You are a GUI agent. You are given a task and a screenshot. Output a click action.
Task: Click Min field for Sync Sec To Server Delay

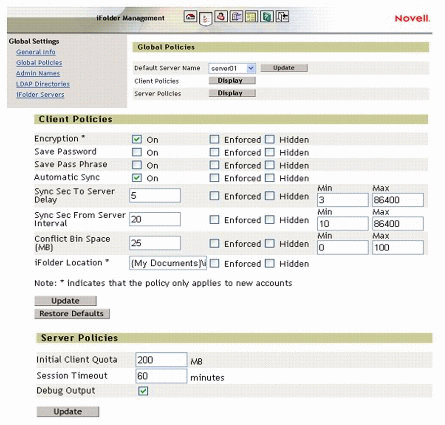tap(343, 200)
